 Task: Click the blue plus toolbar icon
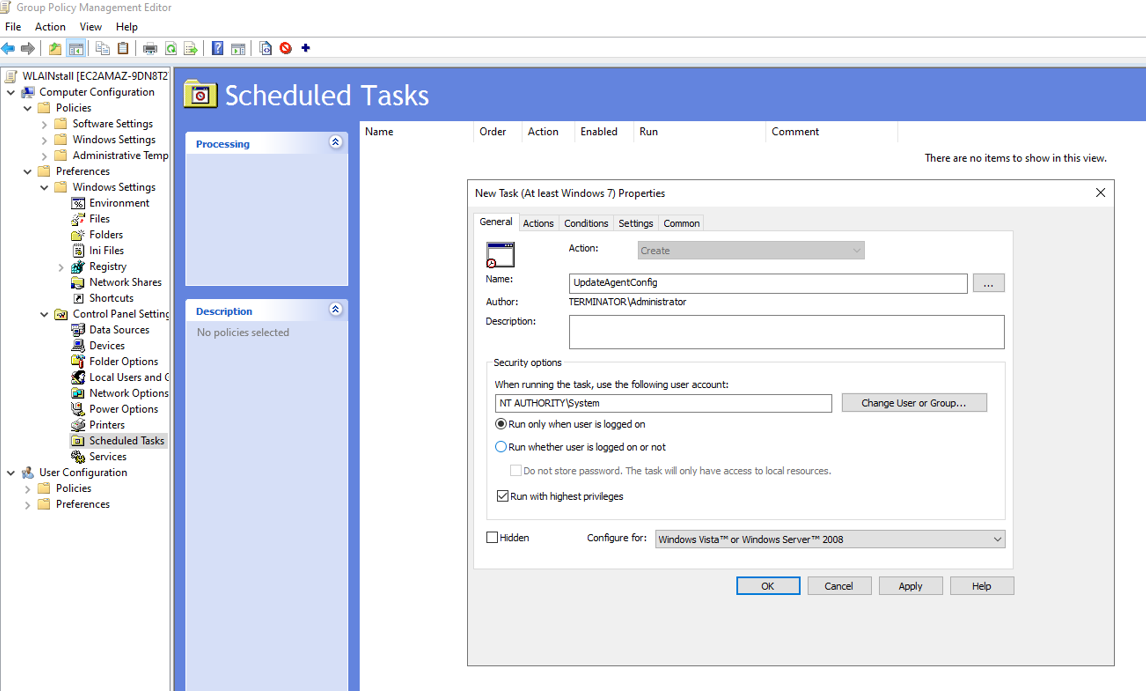306,48
